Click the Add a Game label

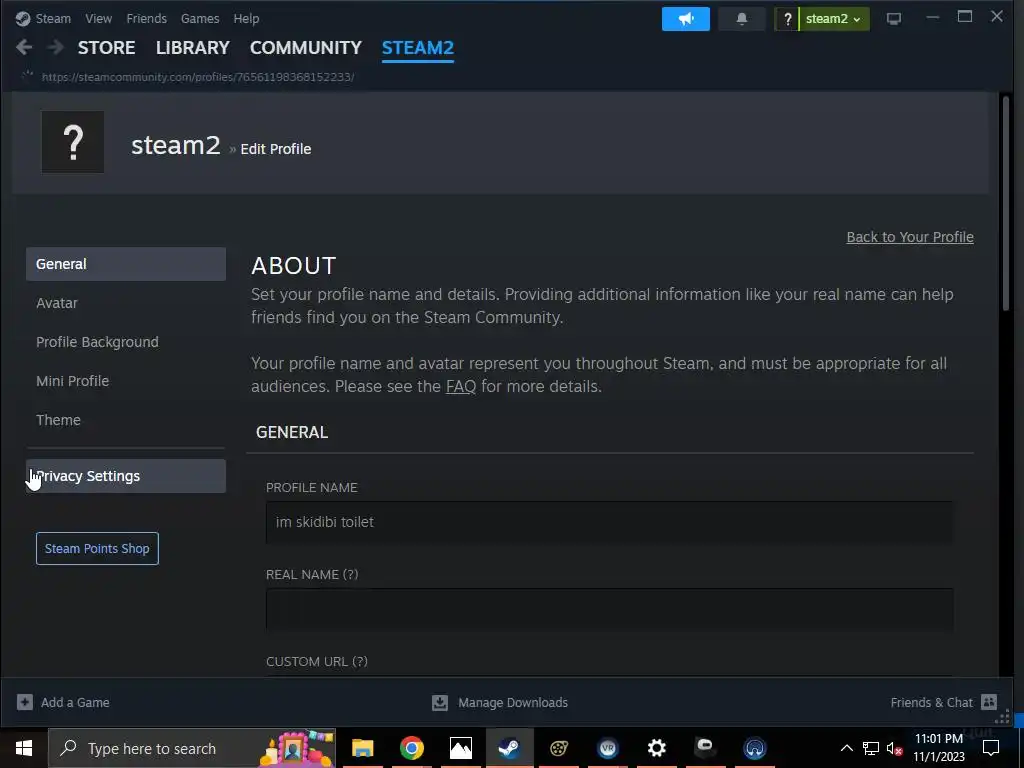[75, 703]
